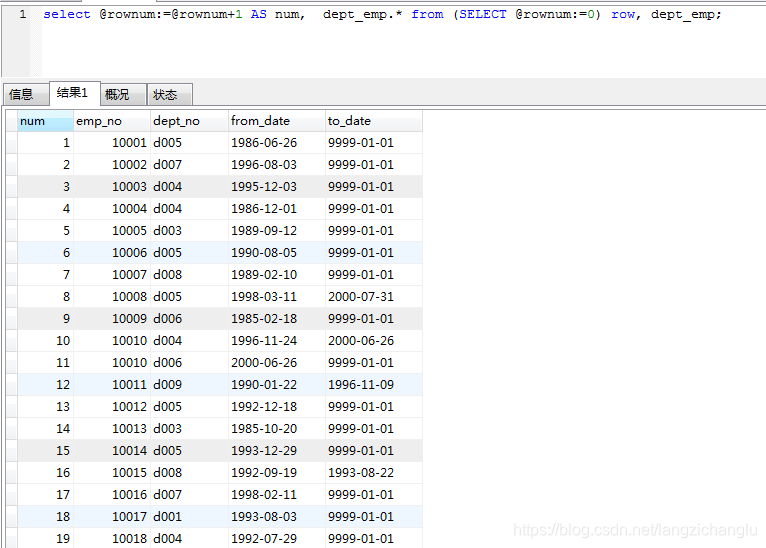Click into the SQL query editor line
This screenshot has height=548, width=766.
pos(382,14)
